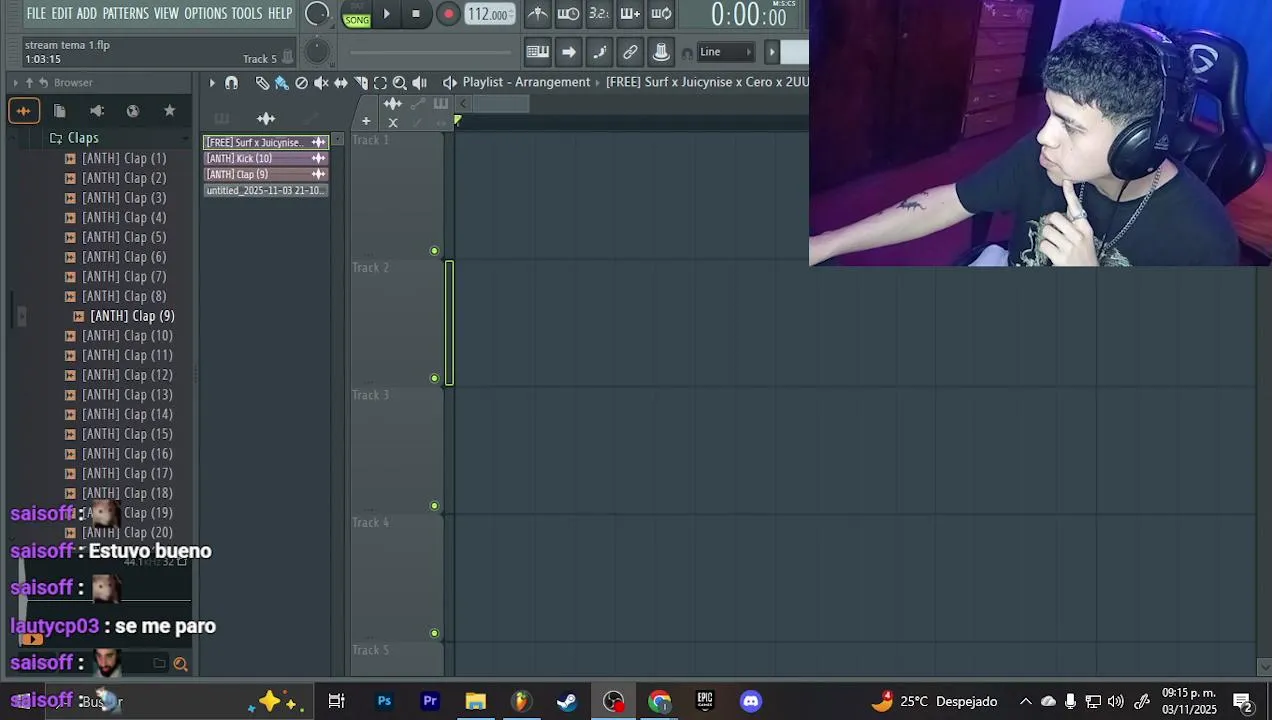Click the main pitch knob
The image size is (1272, 720).
317,52
